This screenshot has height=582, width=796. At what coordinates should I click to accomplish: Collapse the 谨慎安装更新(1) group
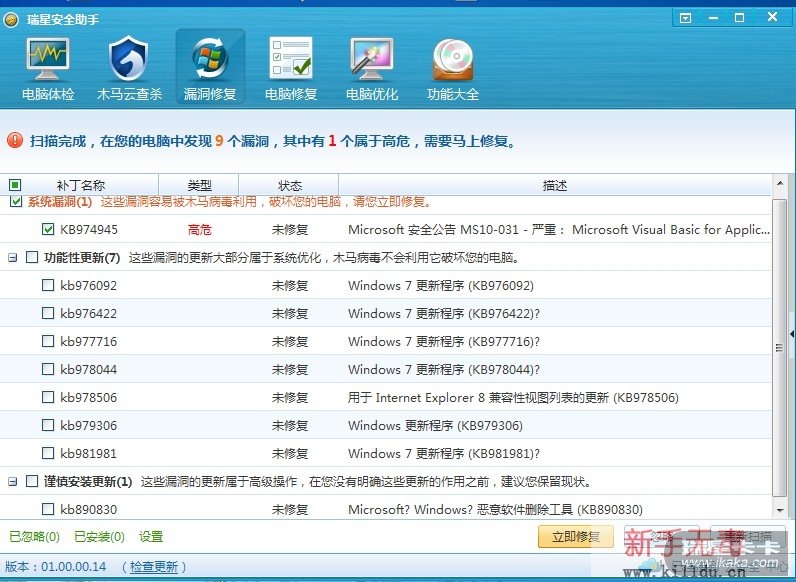[13, 481]
